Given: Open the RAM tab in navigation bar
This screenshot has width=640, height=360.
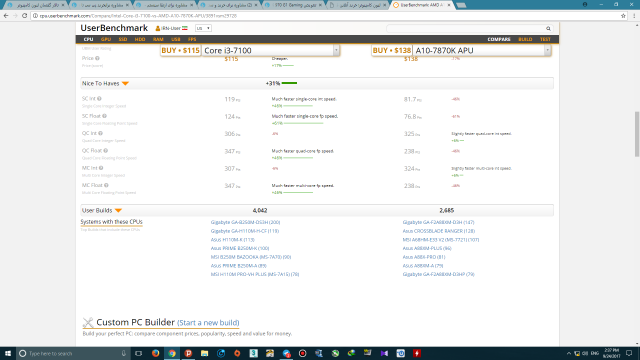Looking at the screenshot, I should [158, 39].
